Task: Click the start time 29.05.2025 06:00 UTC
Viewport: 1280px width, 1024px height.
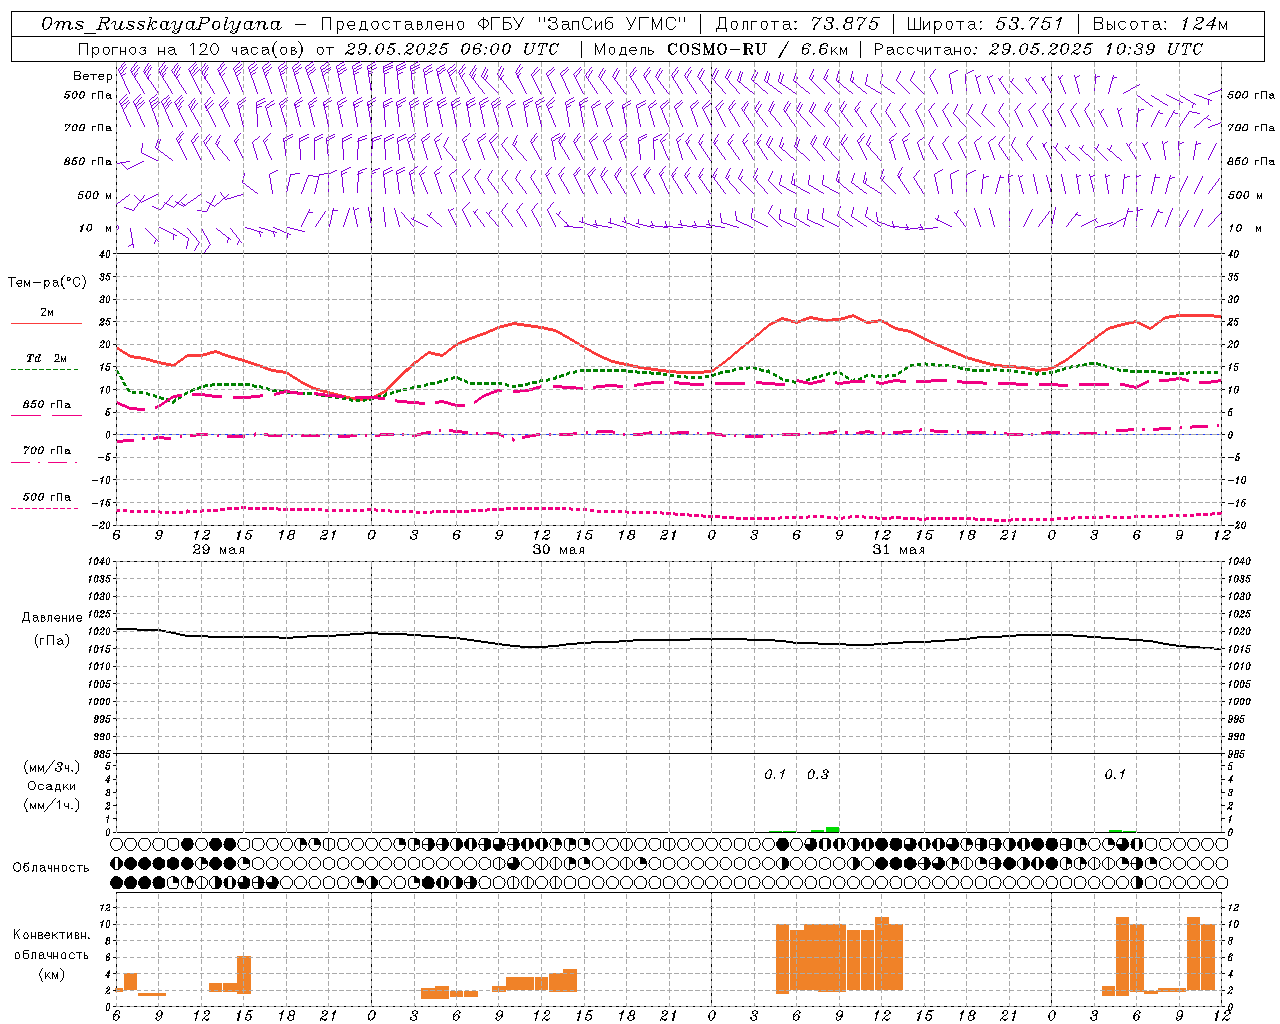Action: 452,49
